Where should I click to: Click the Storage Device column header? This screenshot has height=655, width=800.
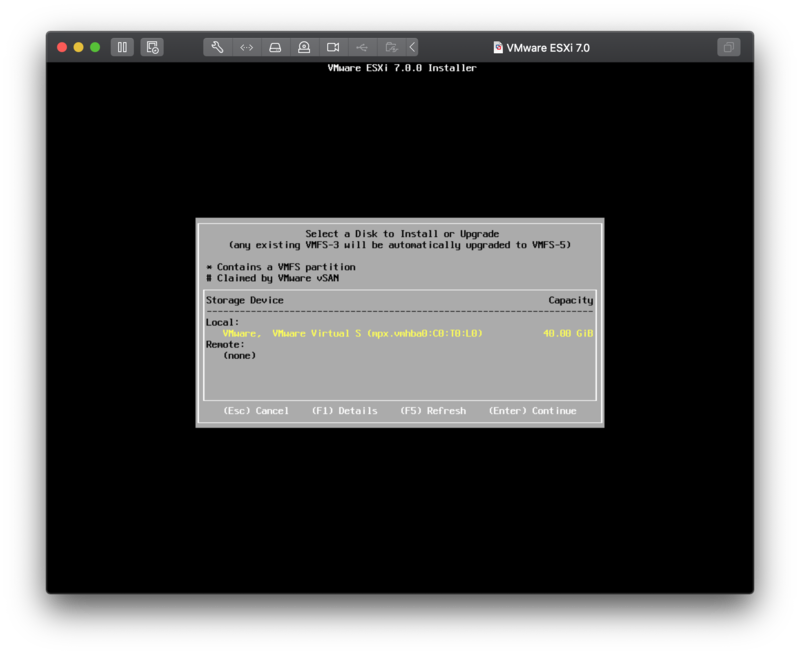[244, 300]
